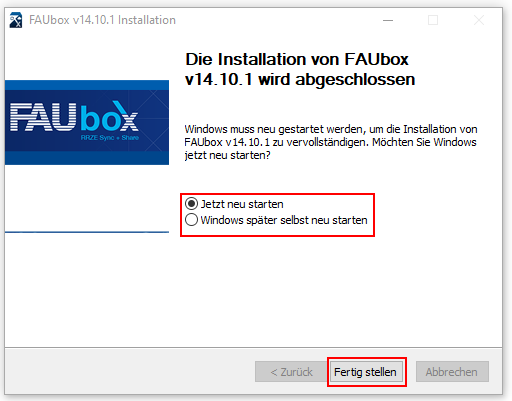Finish setup with 'Fertig stellen' button
The image size is (512, 401).
pos(365,372)
